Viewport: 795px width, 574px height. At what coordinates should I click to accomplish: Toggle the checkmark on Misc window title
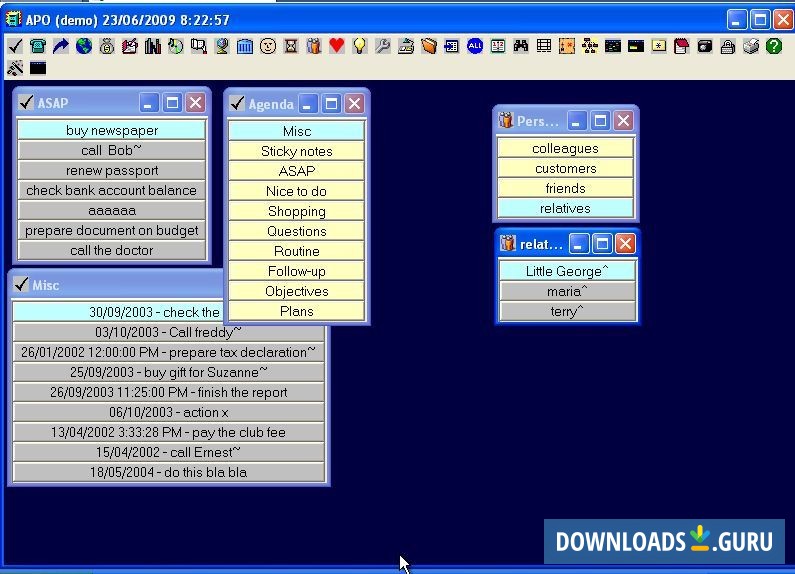pyautogui.click(x=21, y=285)
